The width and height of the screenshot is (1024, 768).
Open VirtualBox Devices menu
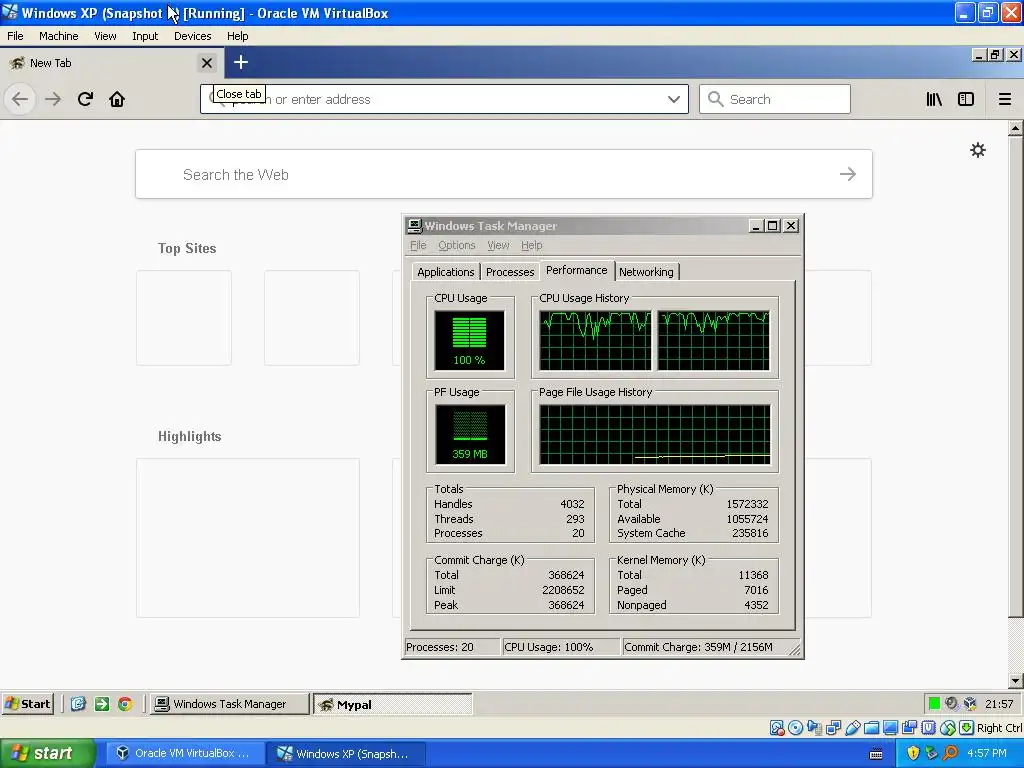(193, 36)
